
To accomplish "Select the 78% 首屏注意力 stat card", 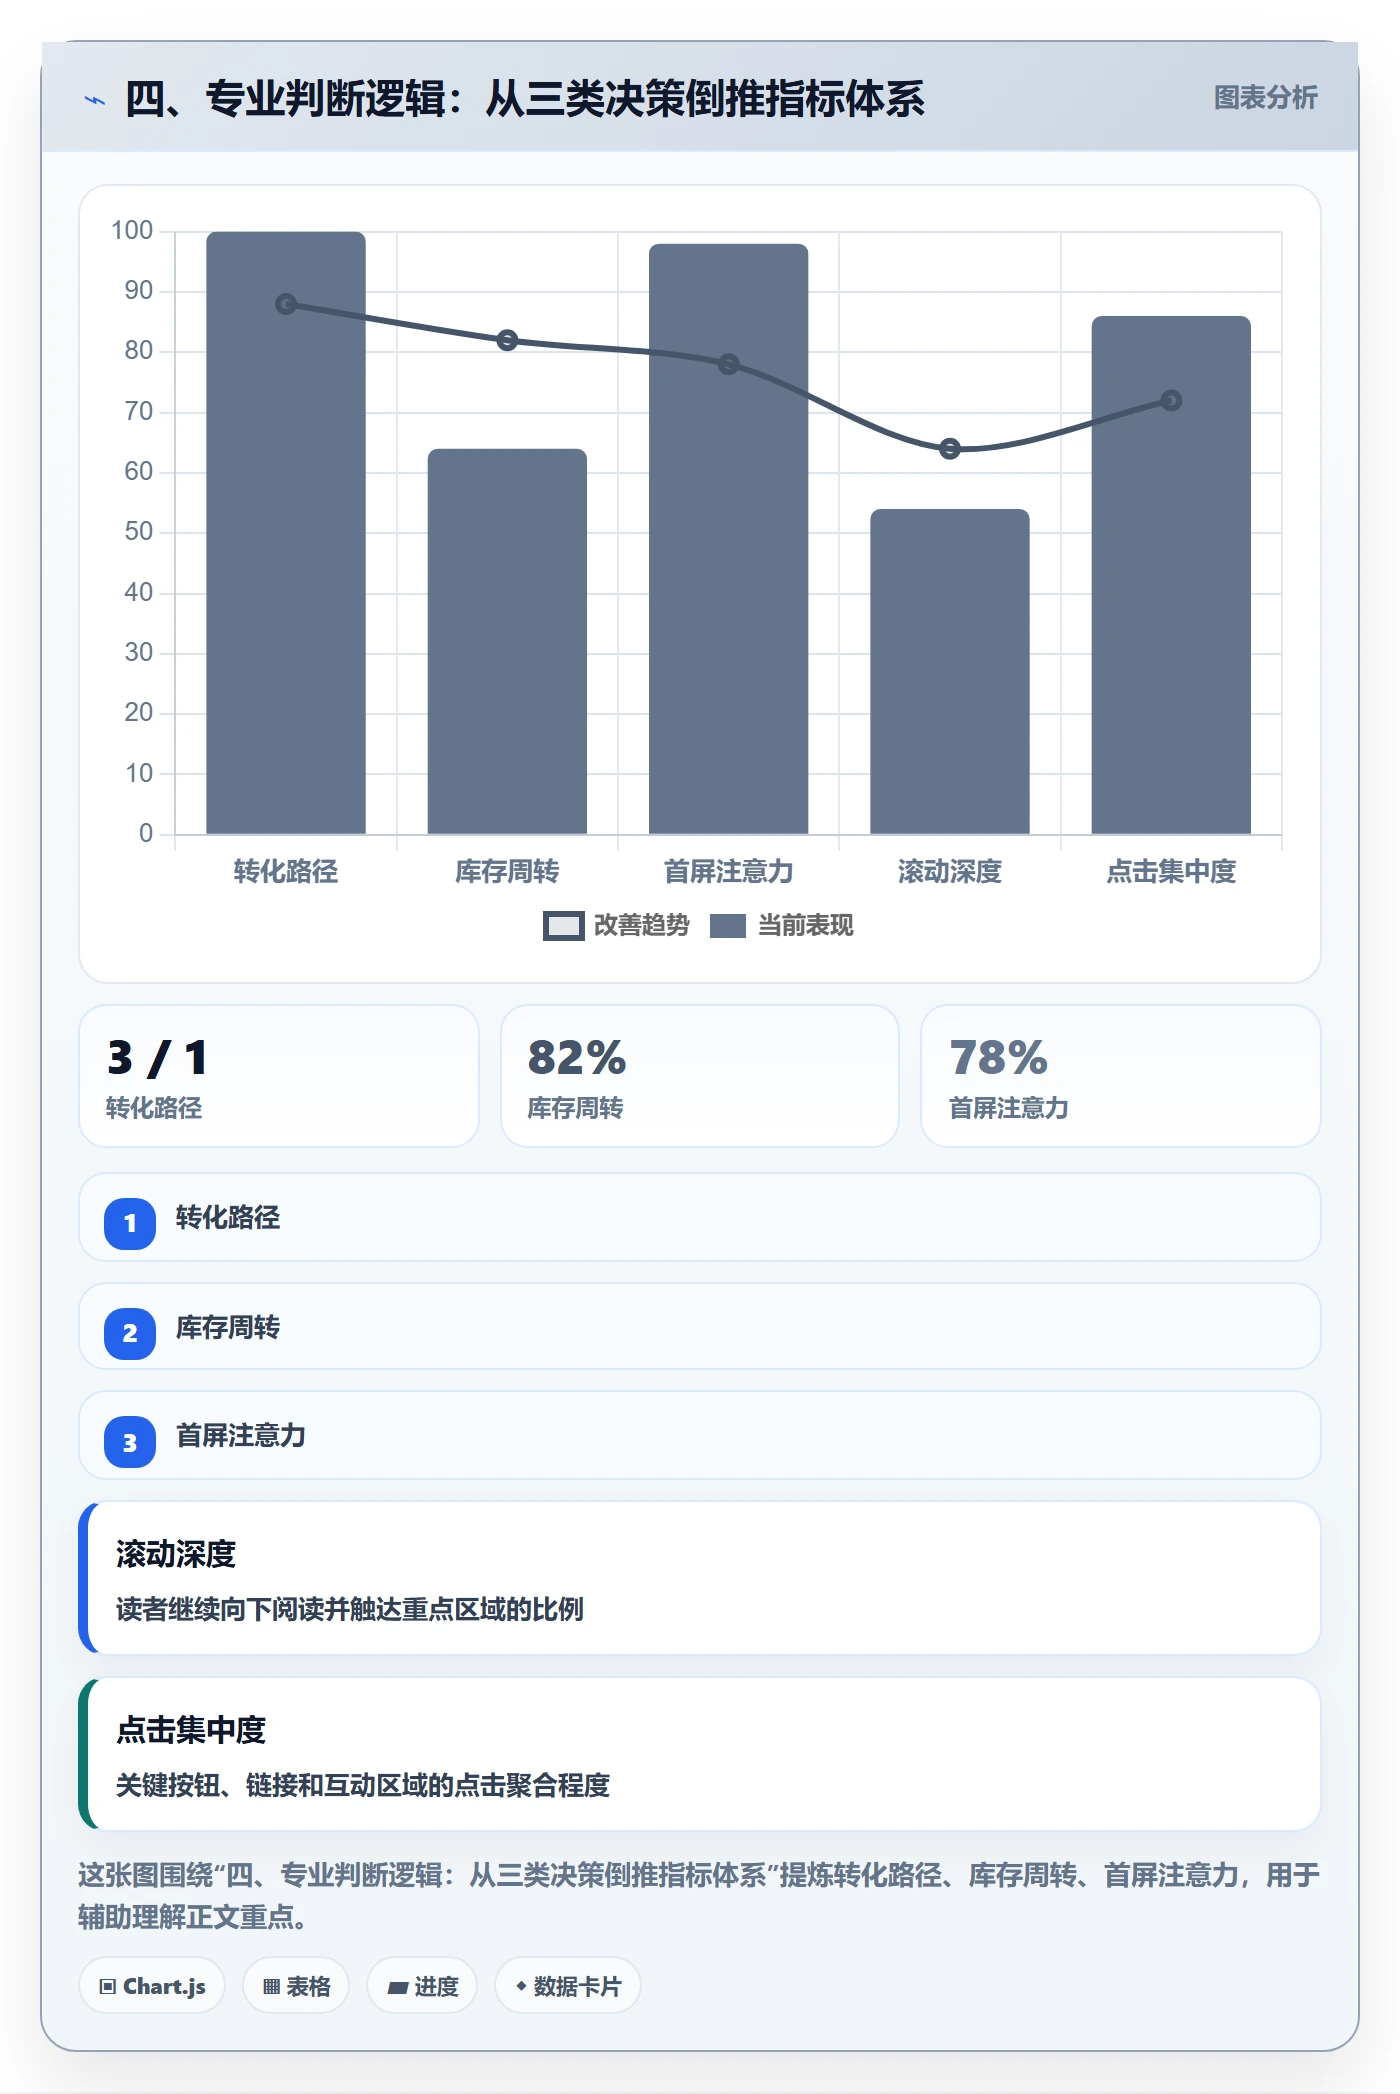I will 1120,1076.
